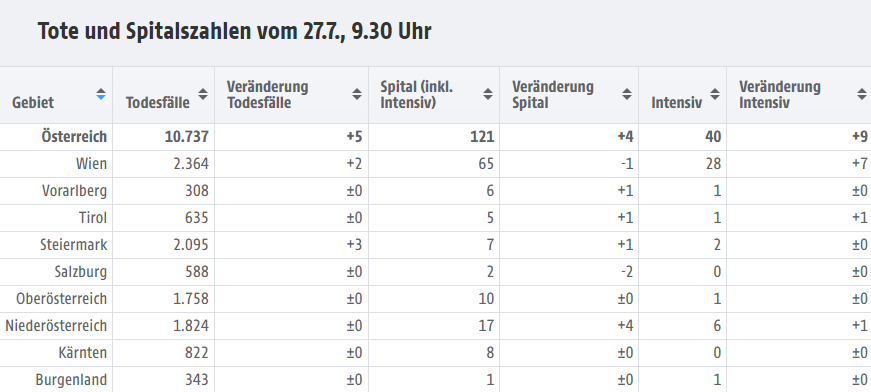Screen dimensions: 871x392
Task: Sort by Veränderung Spital arrow icon
Action: [627, 94]
